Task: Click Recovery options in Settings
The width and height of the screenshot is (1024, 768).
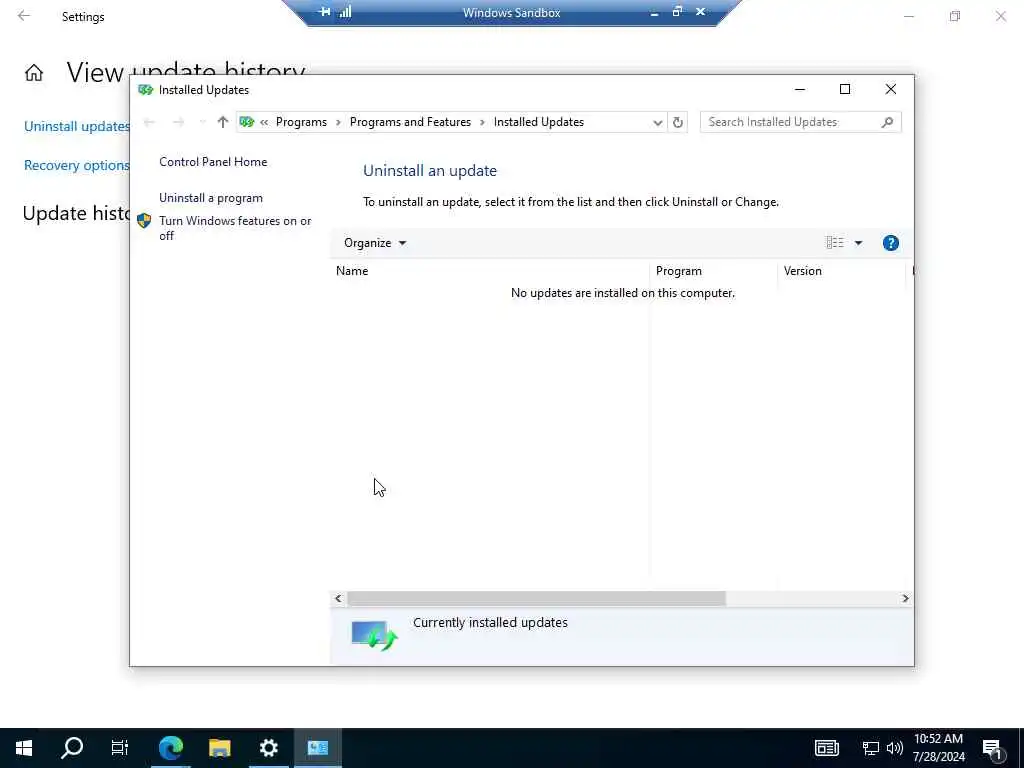Action: point(76,165)
